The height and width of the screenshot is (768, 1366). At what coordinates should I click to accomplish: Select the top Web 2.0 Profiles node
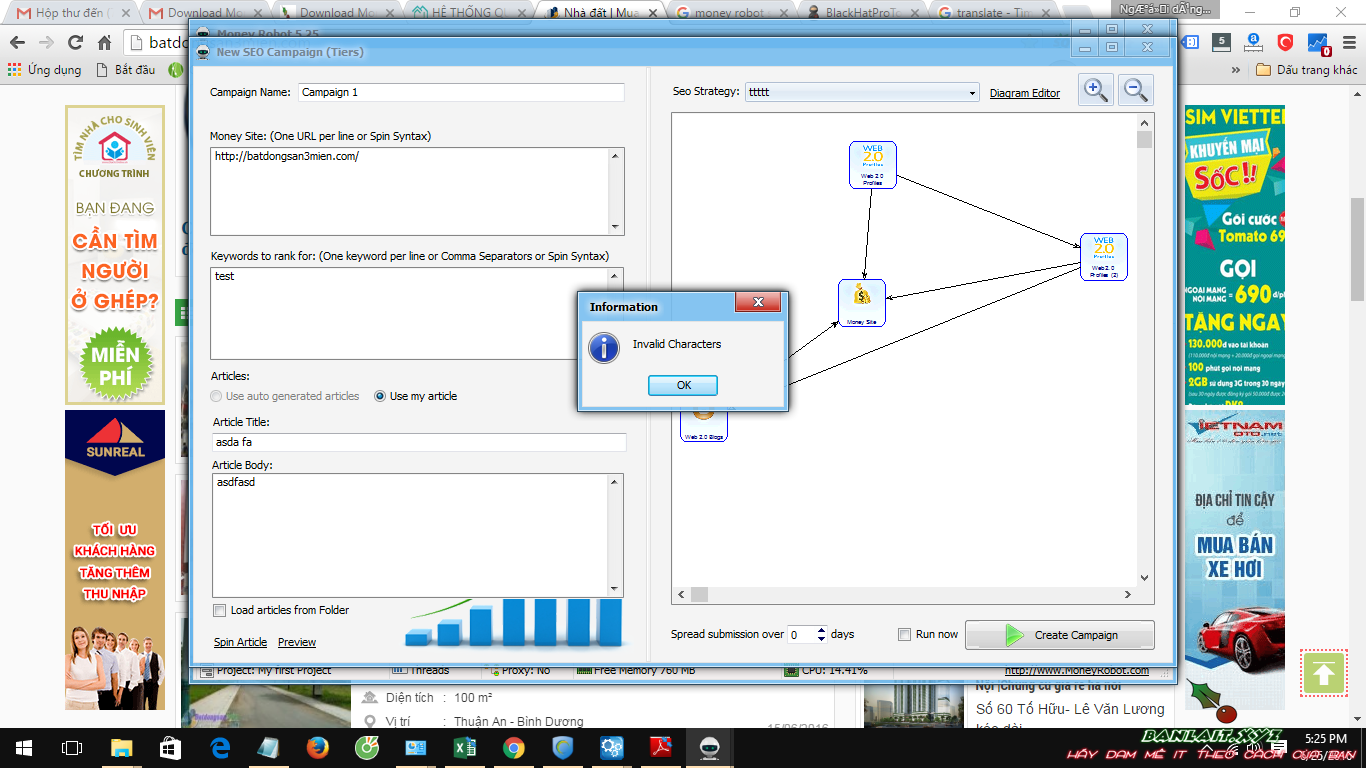coord(872,164)
